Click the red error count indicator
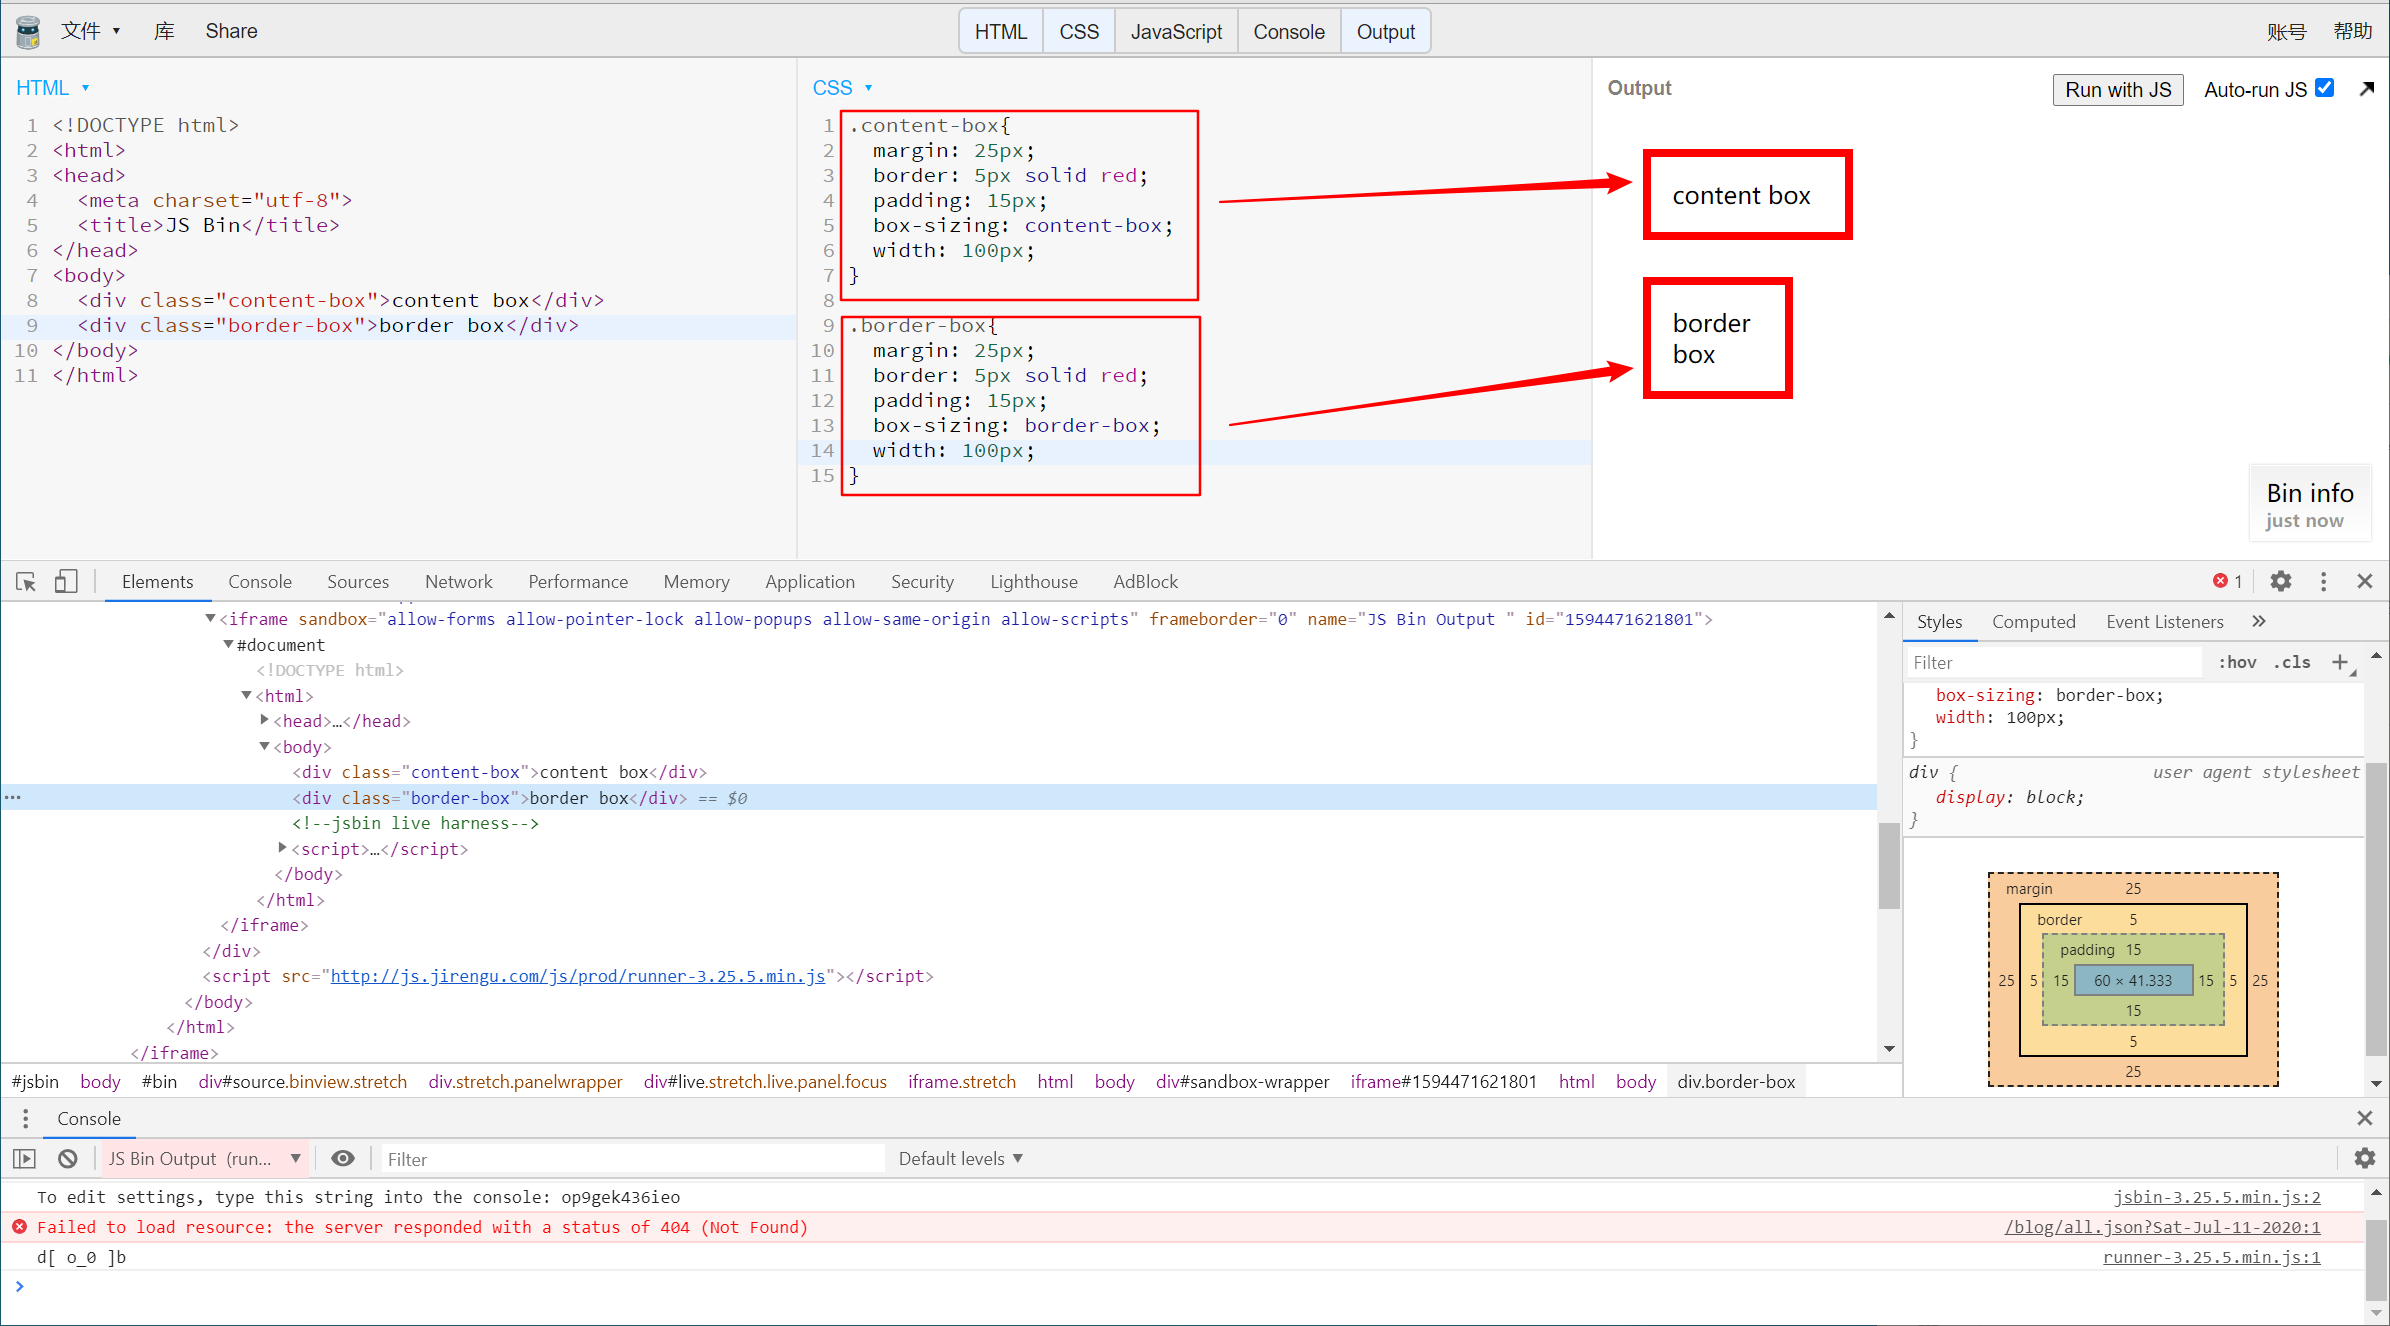This screenshot has height=1326, width=2390. coord(2227,581)
